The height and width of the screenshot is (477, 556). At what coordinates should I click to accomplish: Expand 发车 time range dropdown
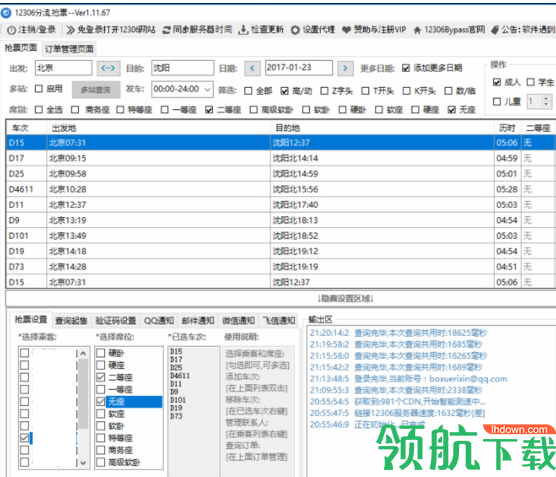coord(207,89)
